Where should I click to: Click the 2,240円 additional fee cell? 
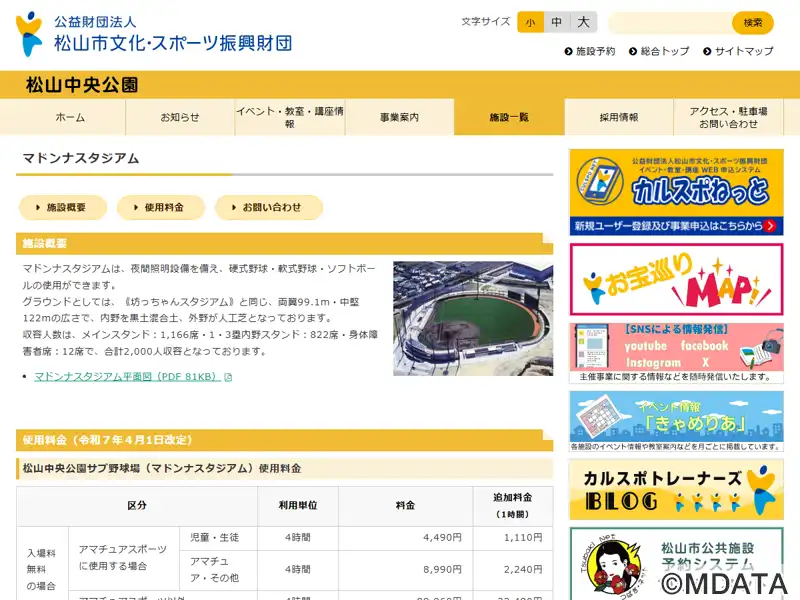tap(513, 570)
